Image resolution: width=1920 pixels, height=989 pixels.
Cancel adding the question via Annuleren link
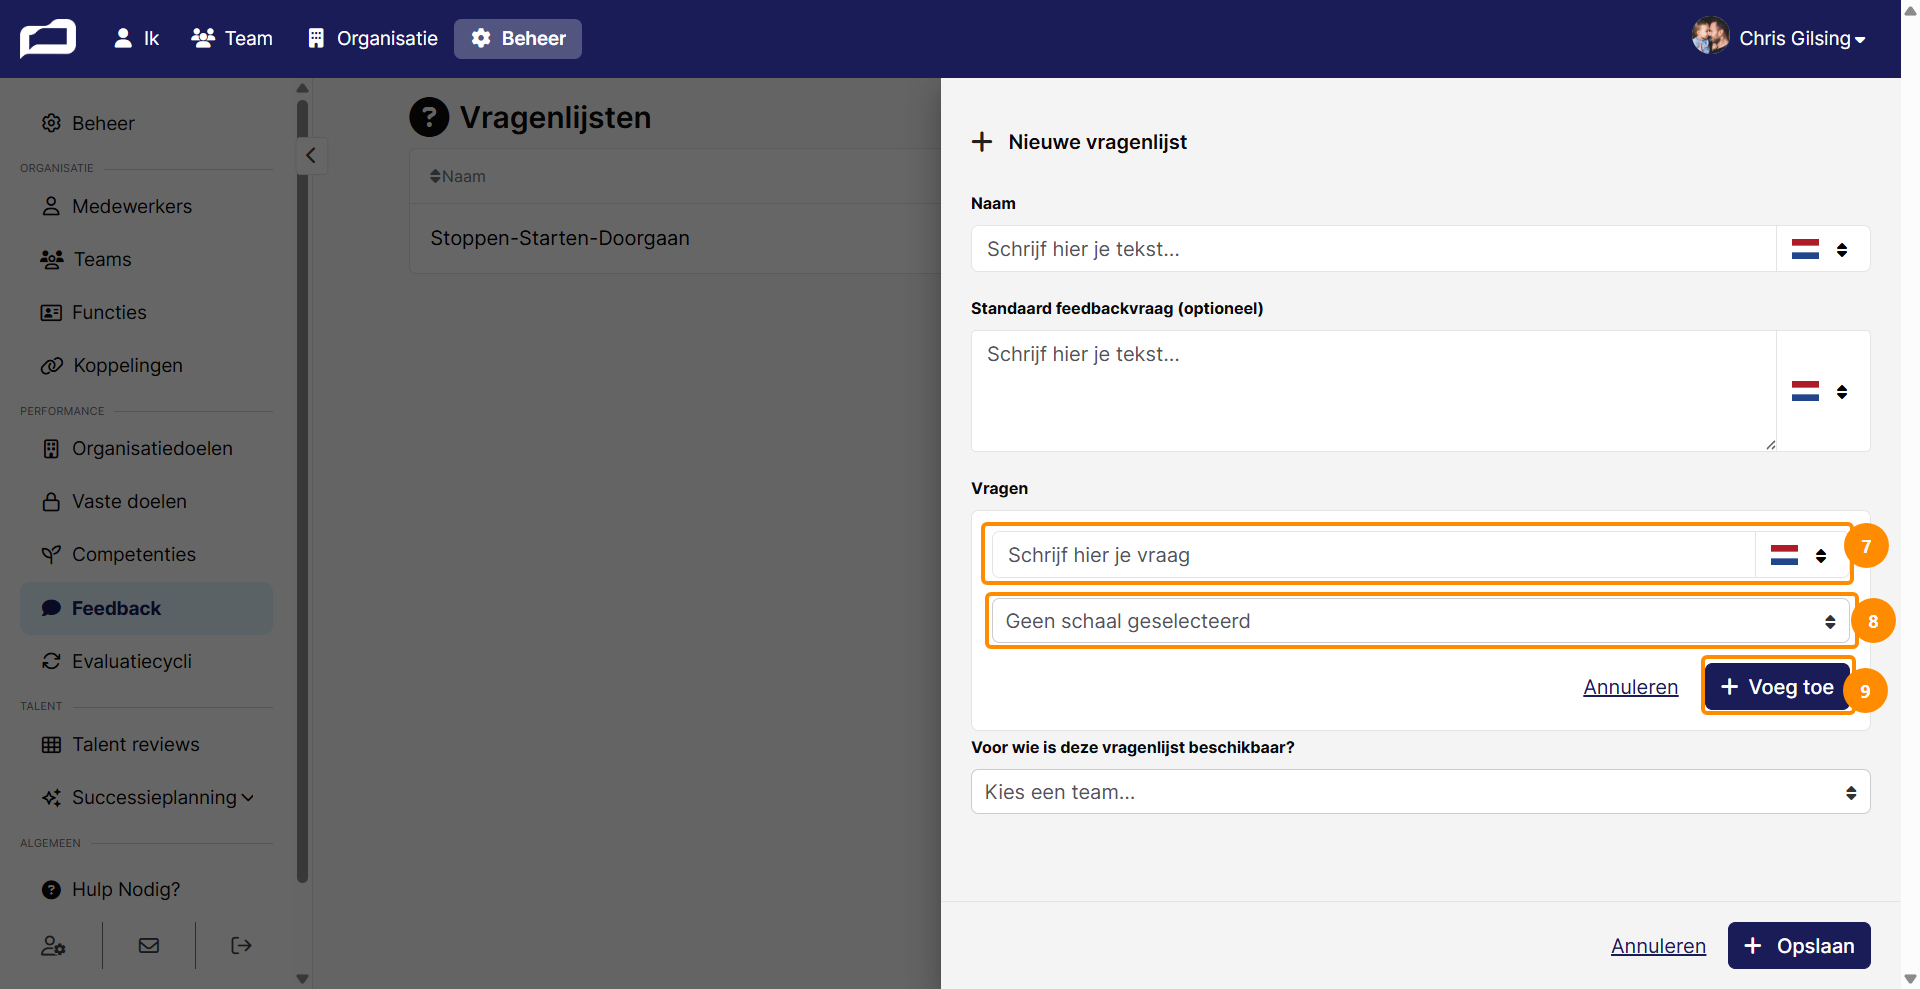click(1630, 687)
